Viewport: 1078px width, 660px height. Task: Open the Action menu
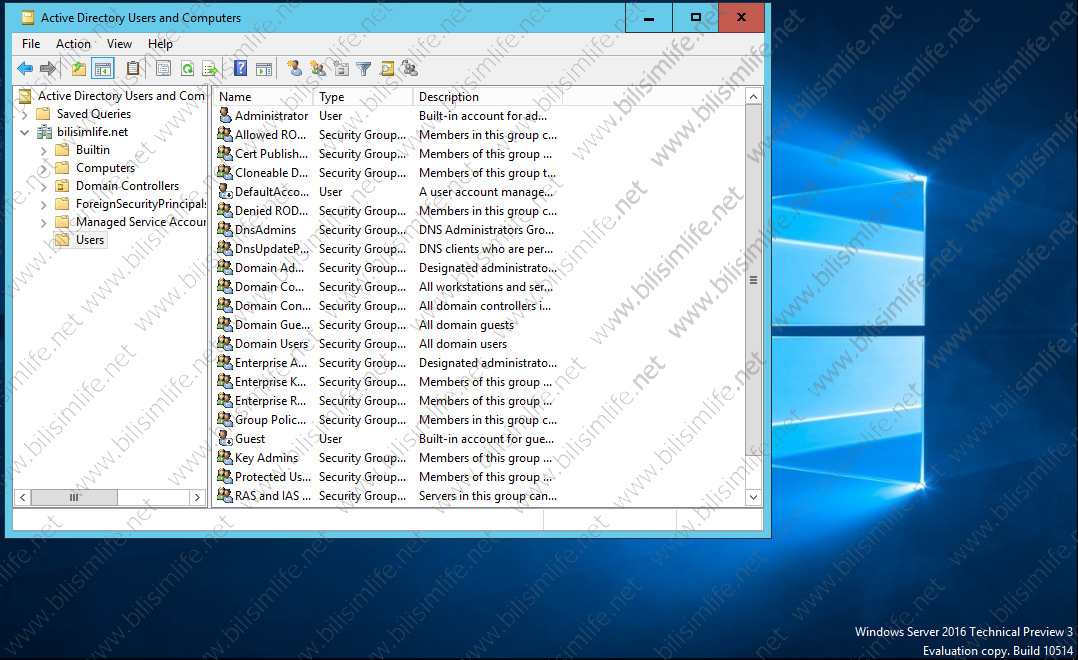pos(73,43)
